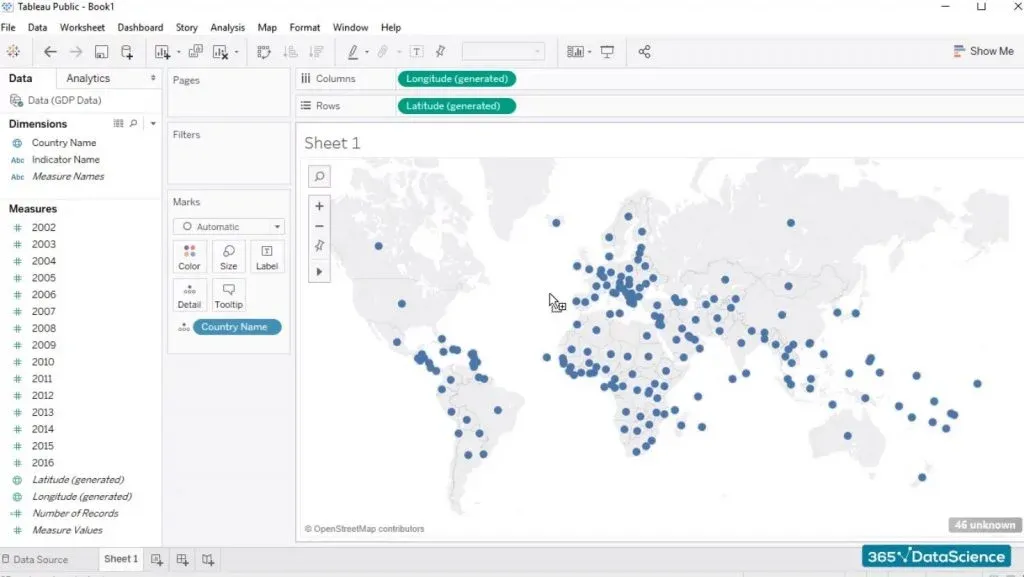Screen dimensions: 1024x577
Task: Add a new dashboard from bottom tabs
Action: 182,559
